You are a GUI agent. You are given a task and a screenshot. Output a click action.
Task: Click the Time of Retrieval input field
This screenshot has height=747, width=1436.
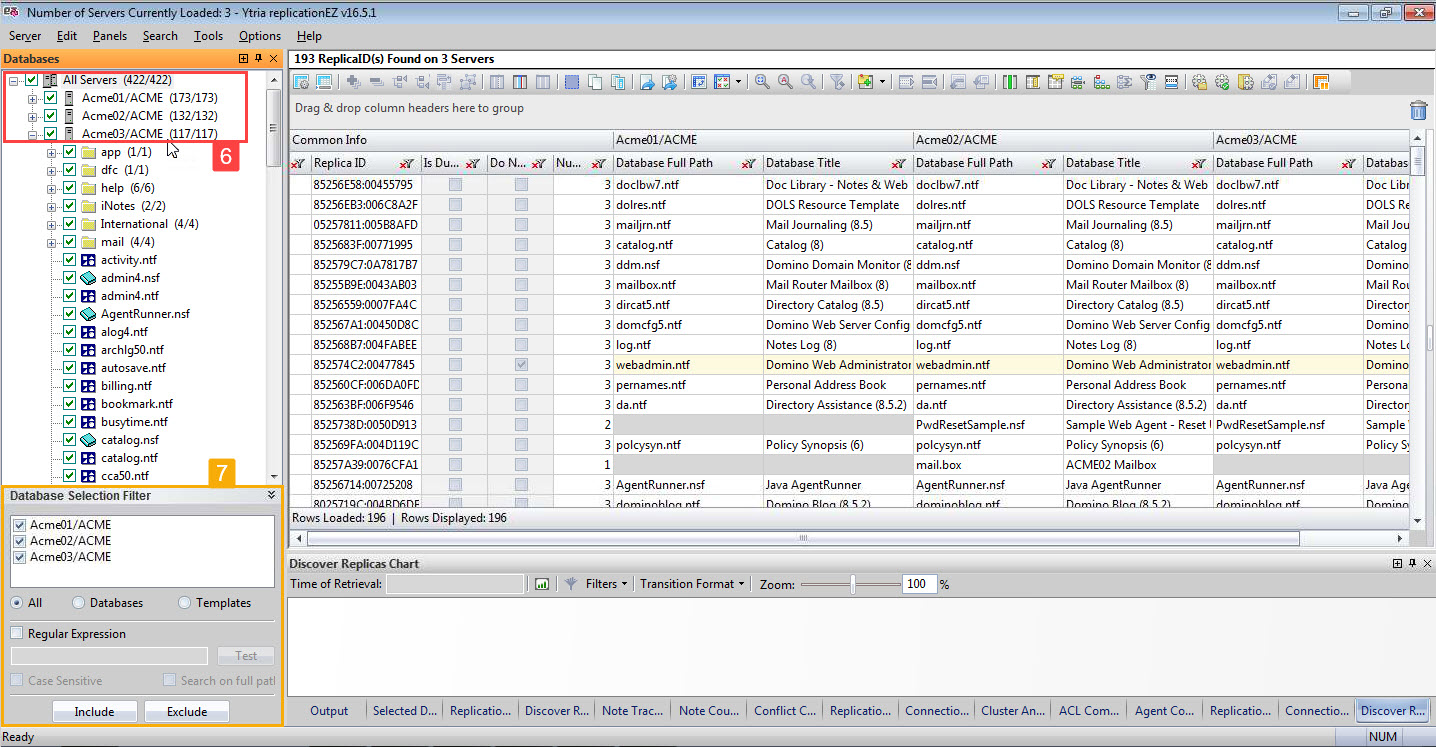(455, 583)
